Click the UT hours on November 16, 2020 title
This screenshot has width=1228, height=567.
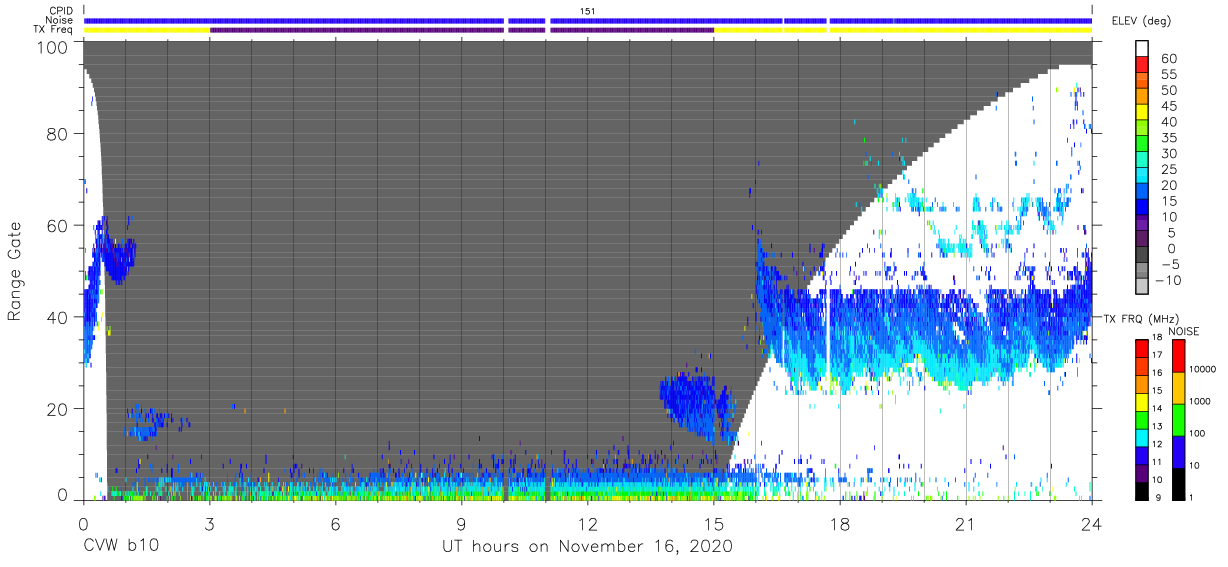click(x=588, y=547)
